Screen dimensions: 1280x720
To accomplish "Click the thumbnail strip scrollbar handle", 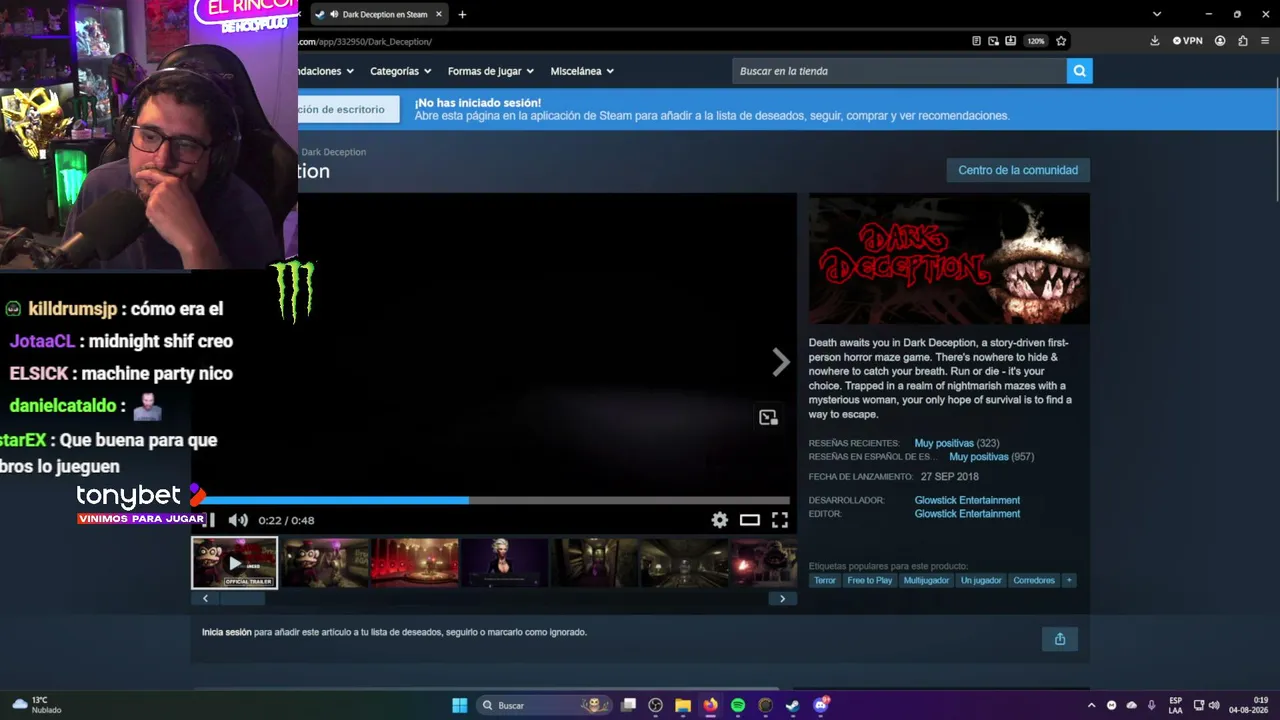I will click(x=242, y=598).
